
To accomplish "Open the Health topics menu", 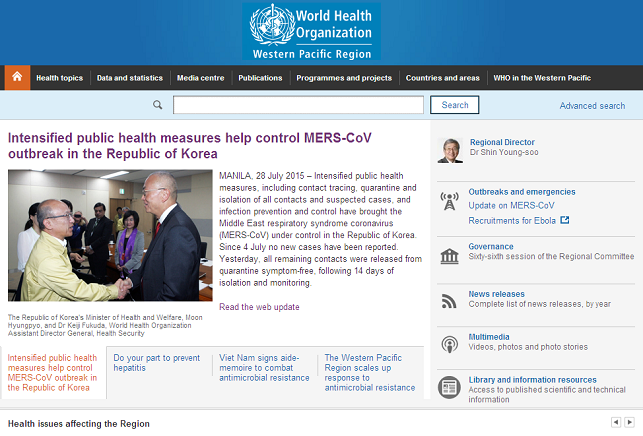I will 59,78.
